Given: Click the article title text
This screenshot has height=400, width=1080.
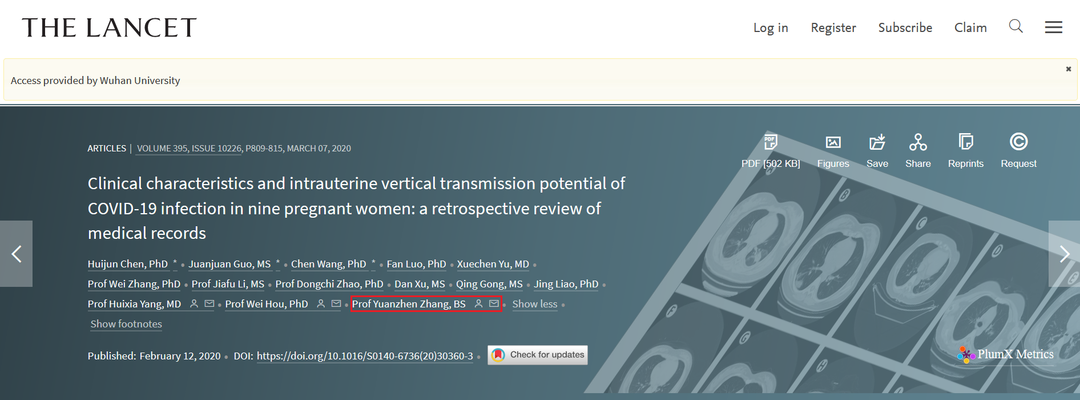Looking at the screenshot, I should [x=356, y=208].
